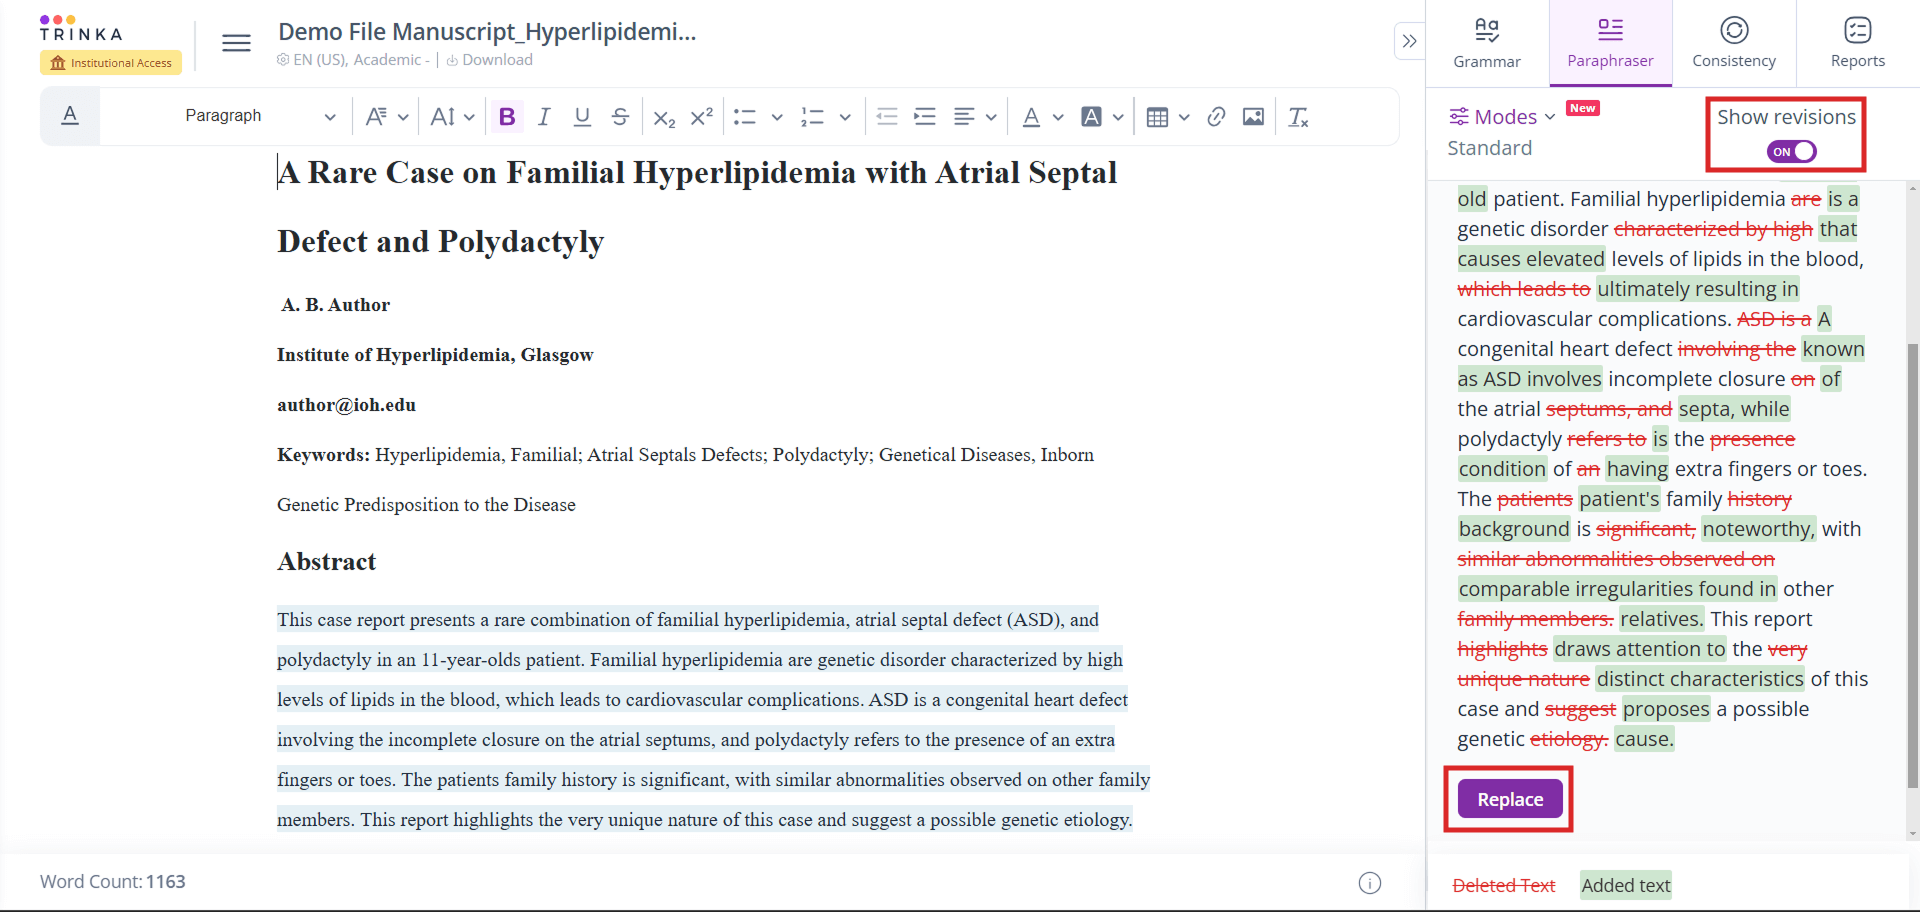Switch to the Reports tab

1857,44
